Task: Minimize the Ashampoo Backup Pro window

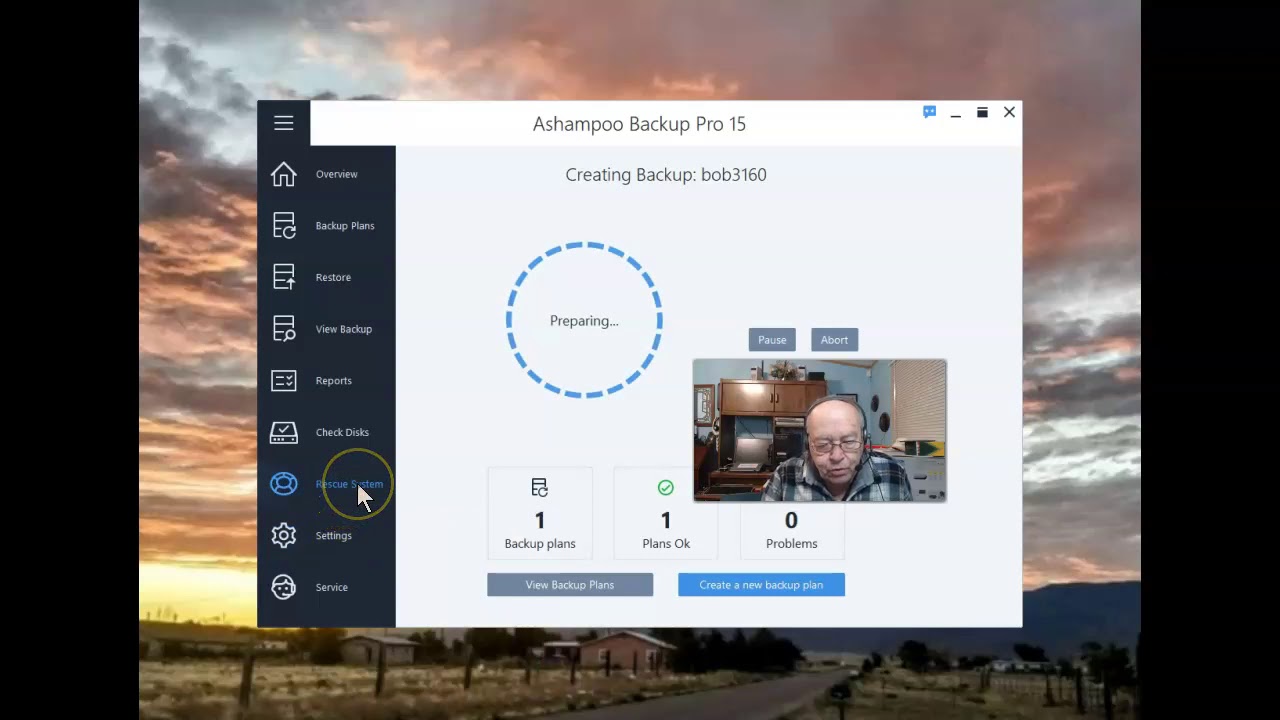Action: (x=956, y=113)
